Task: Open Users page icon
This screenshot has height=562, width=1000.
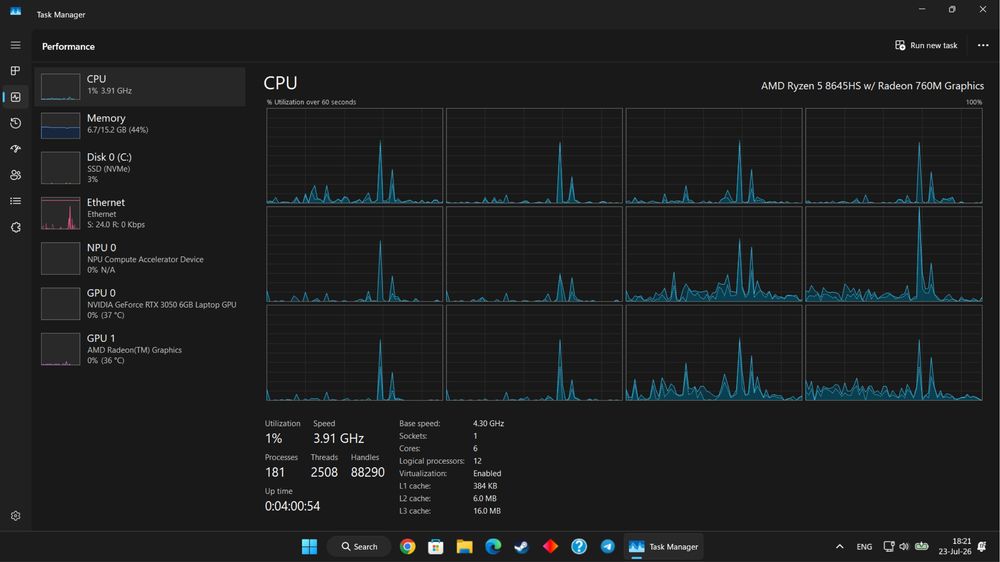Action: pyautogui.click(x=15, y=175)
